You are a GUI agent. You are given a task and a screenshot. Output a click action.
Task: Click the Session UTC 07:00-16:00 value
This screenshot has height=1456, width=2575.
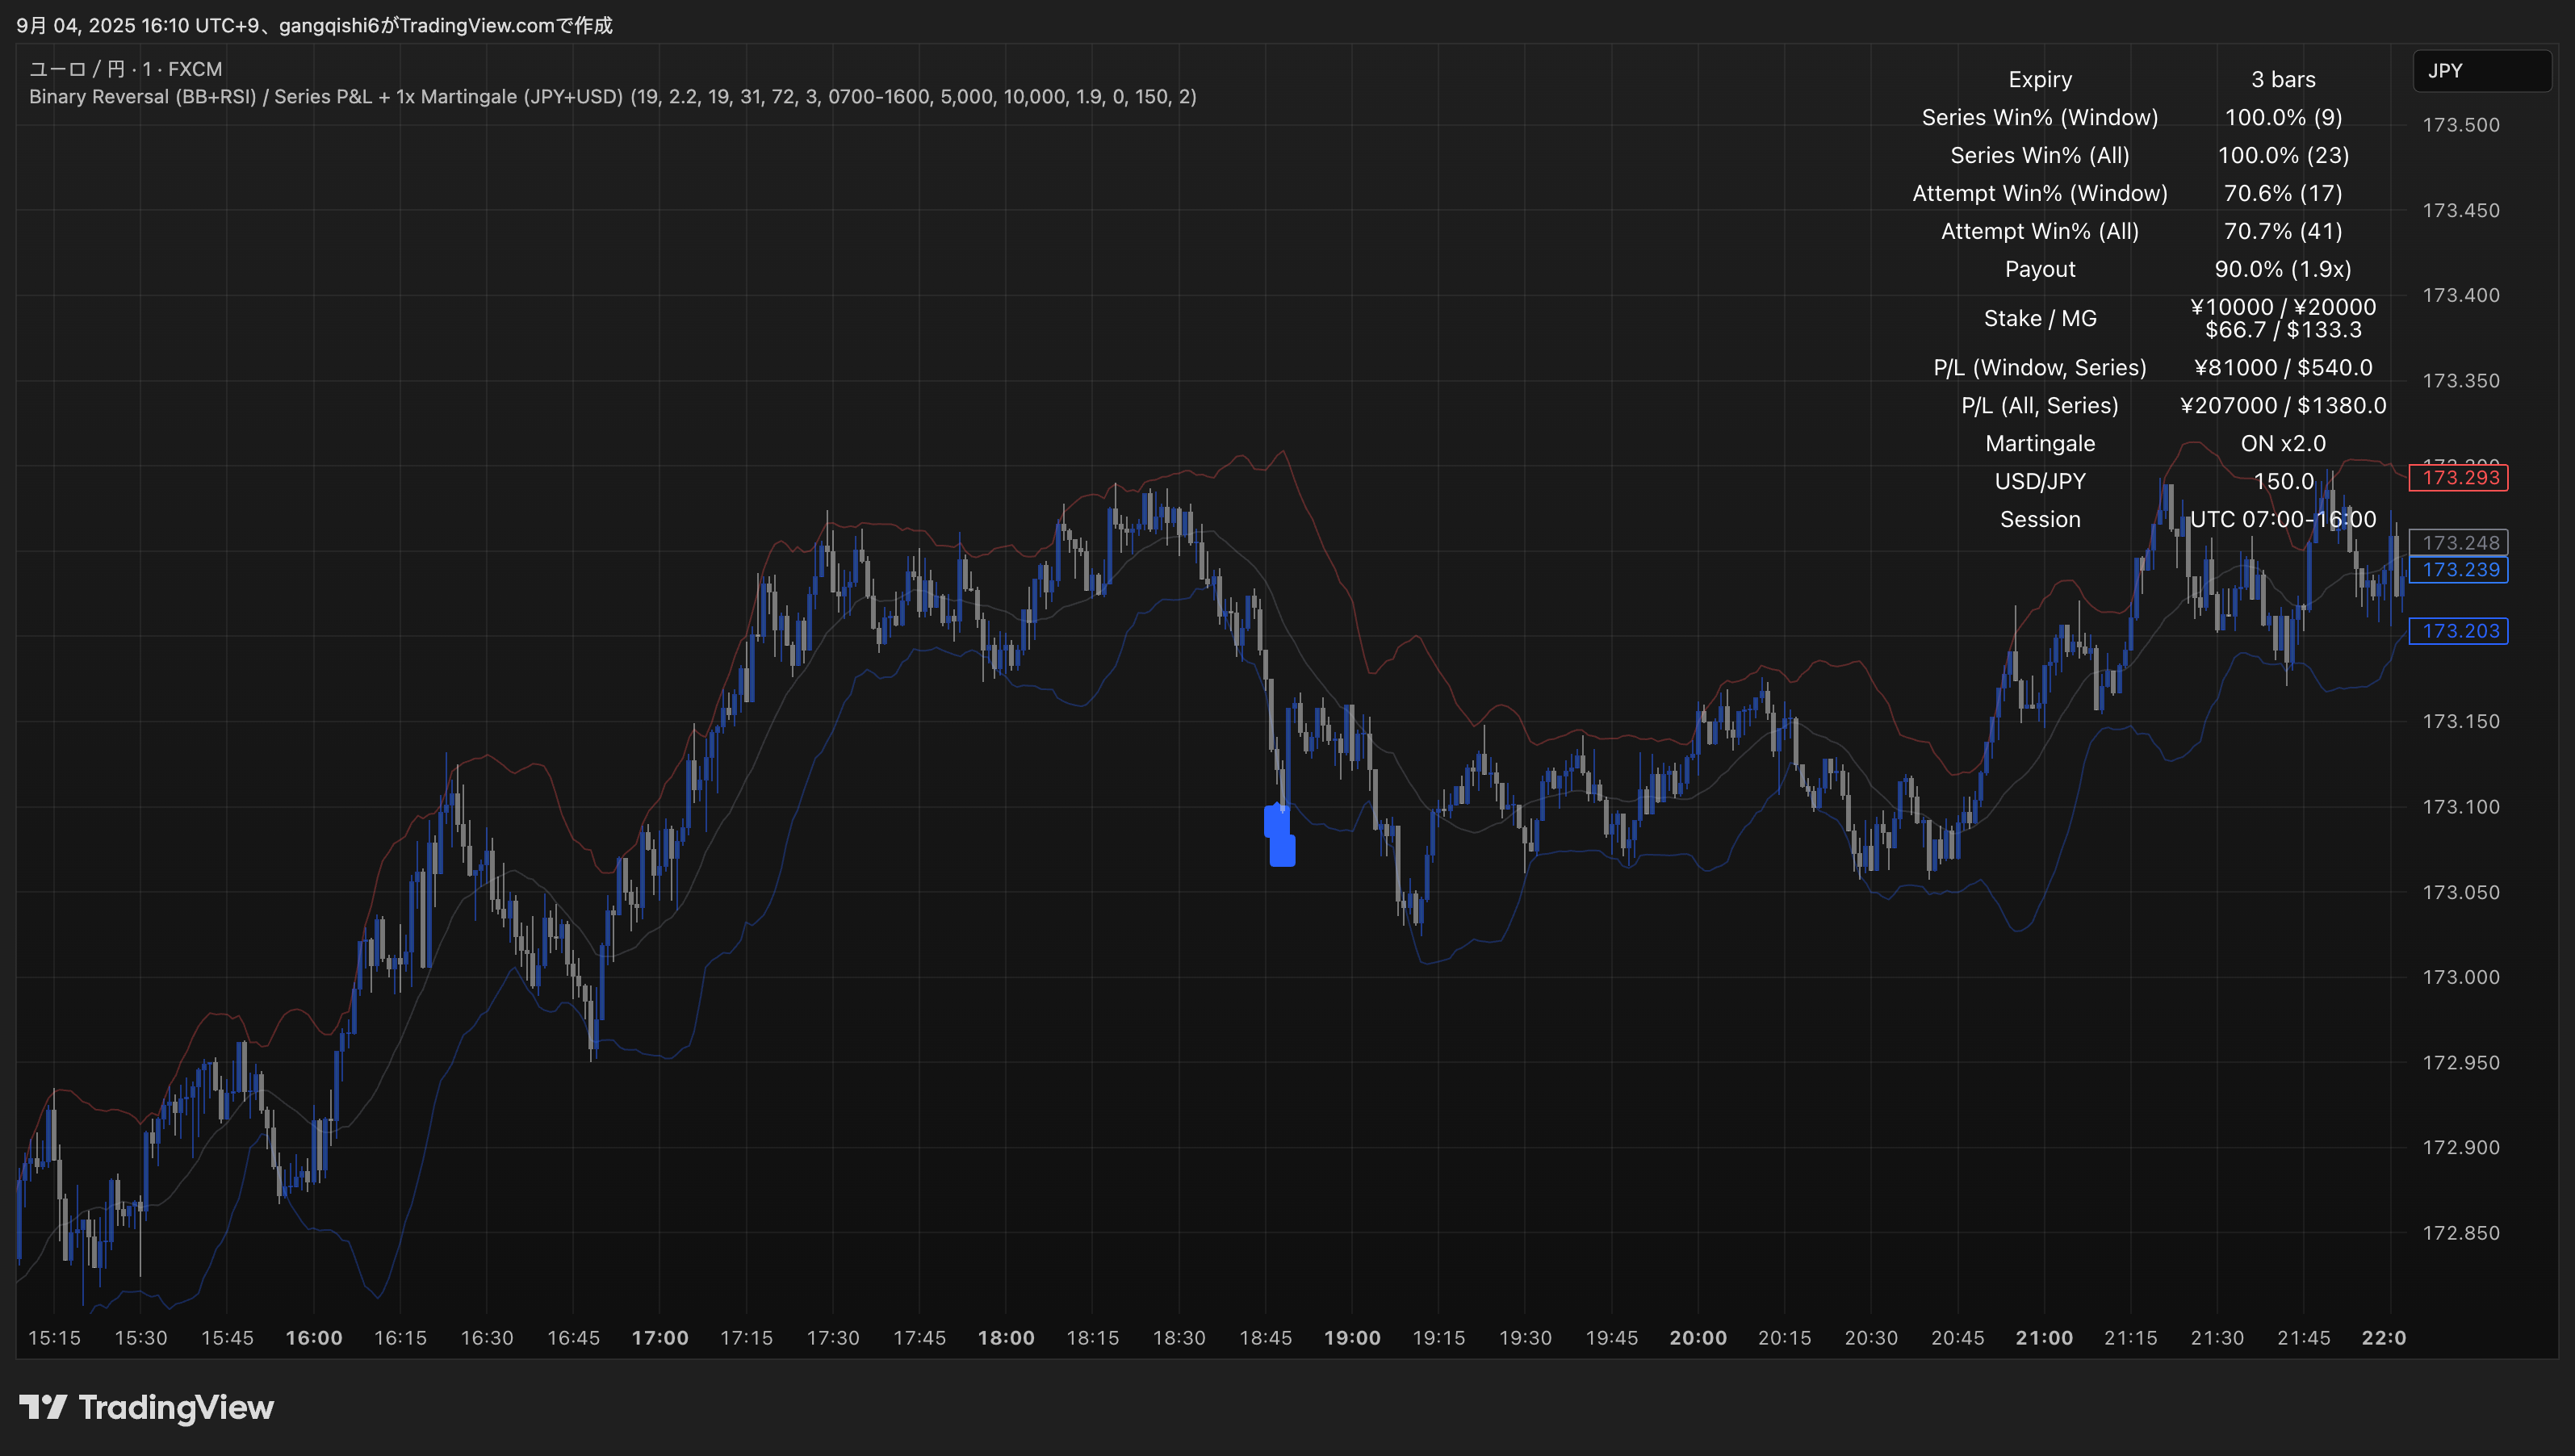(x=2283, y=520)
